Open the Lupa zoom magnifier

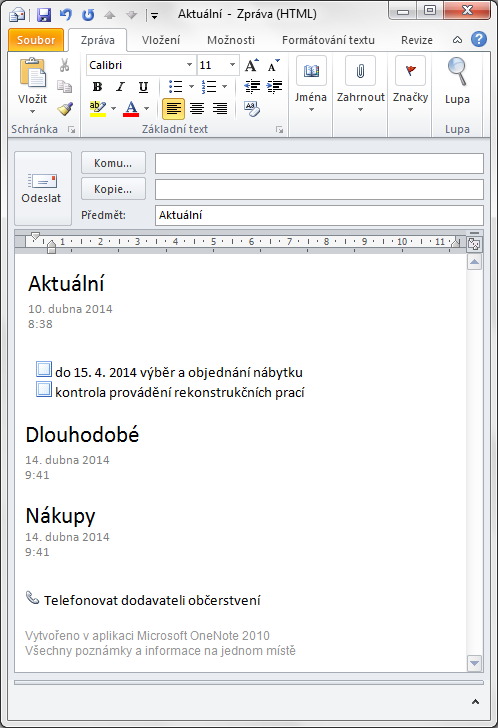457,80
